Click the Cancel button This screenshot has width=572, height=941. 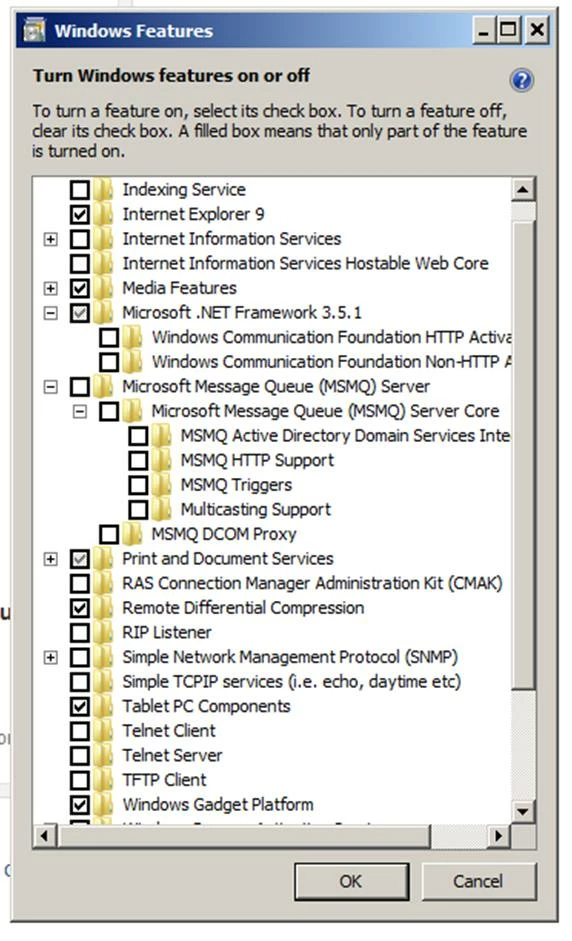pos(478,882)
